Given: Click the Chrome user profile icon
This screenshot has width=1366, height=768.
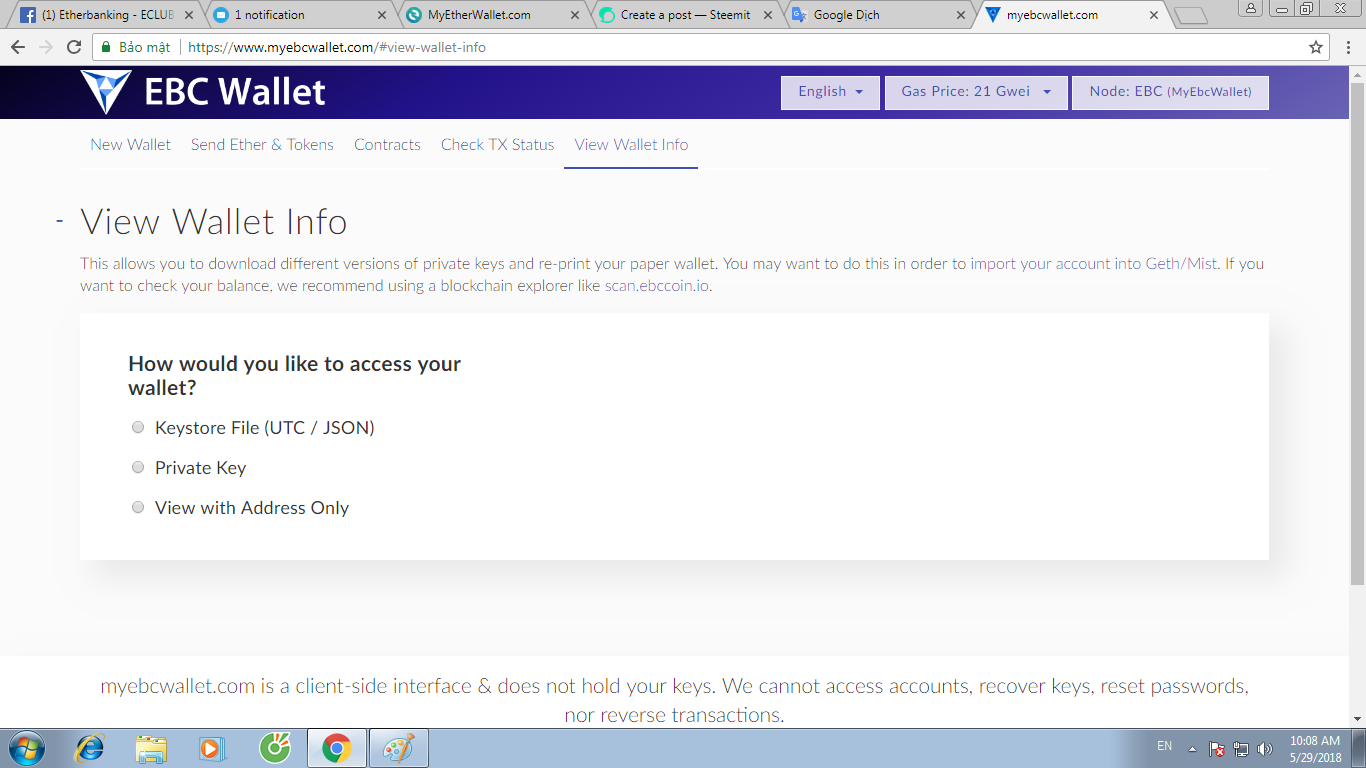Looking at the screenshot, I should point(1251,8).
